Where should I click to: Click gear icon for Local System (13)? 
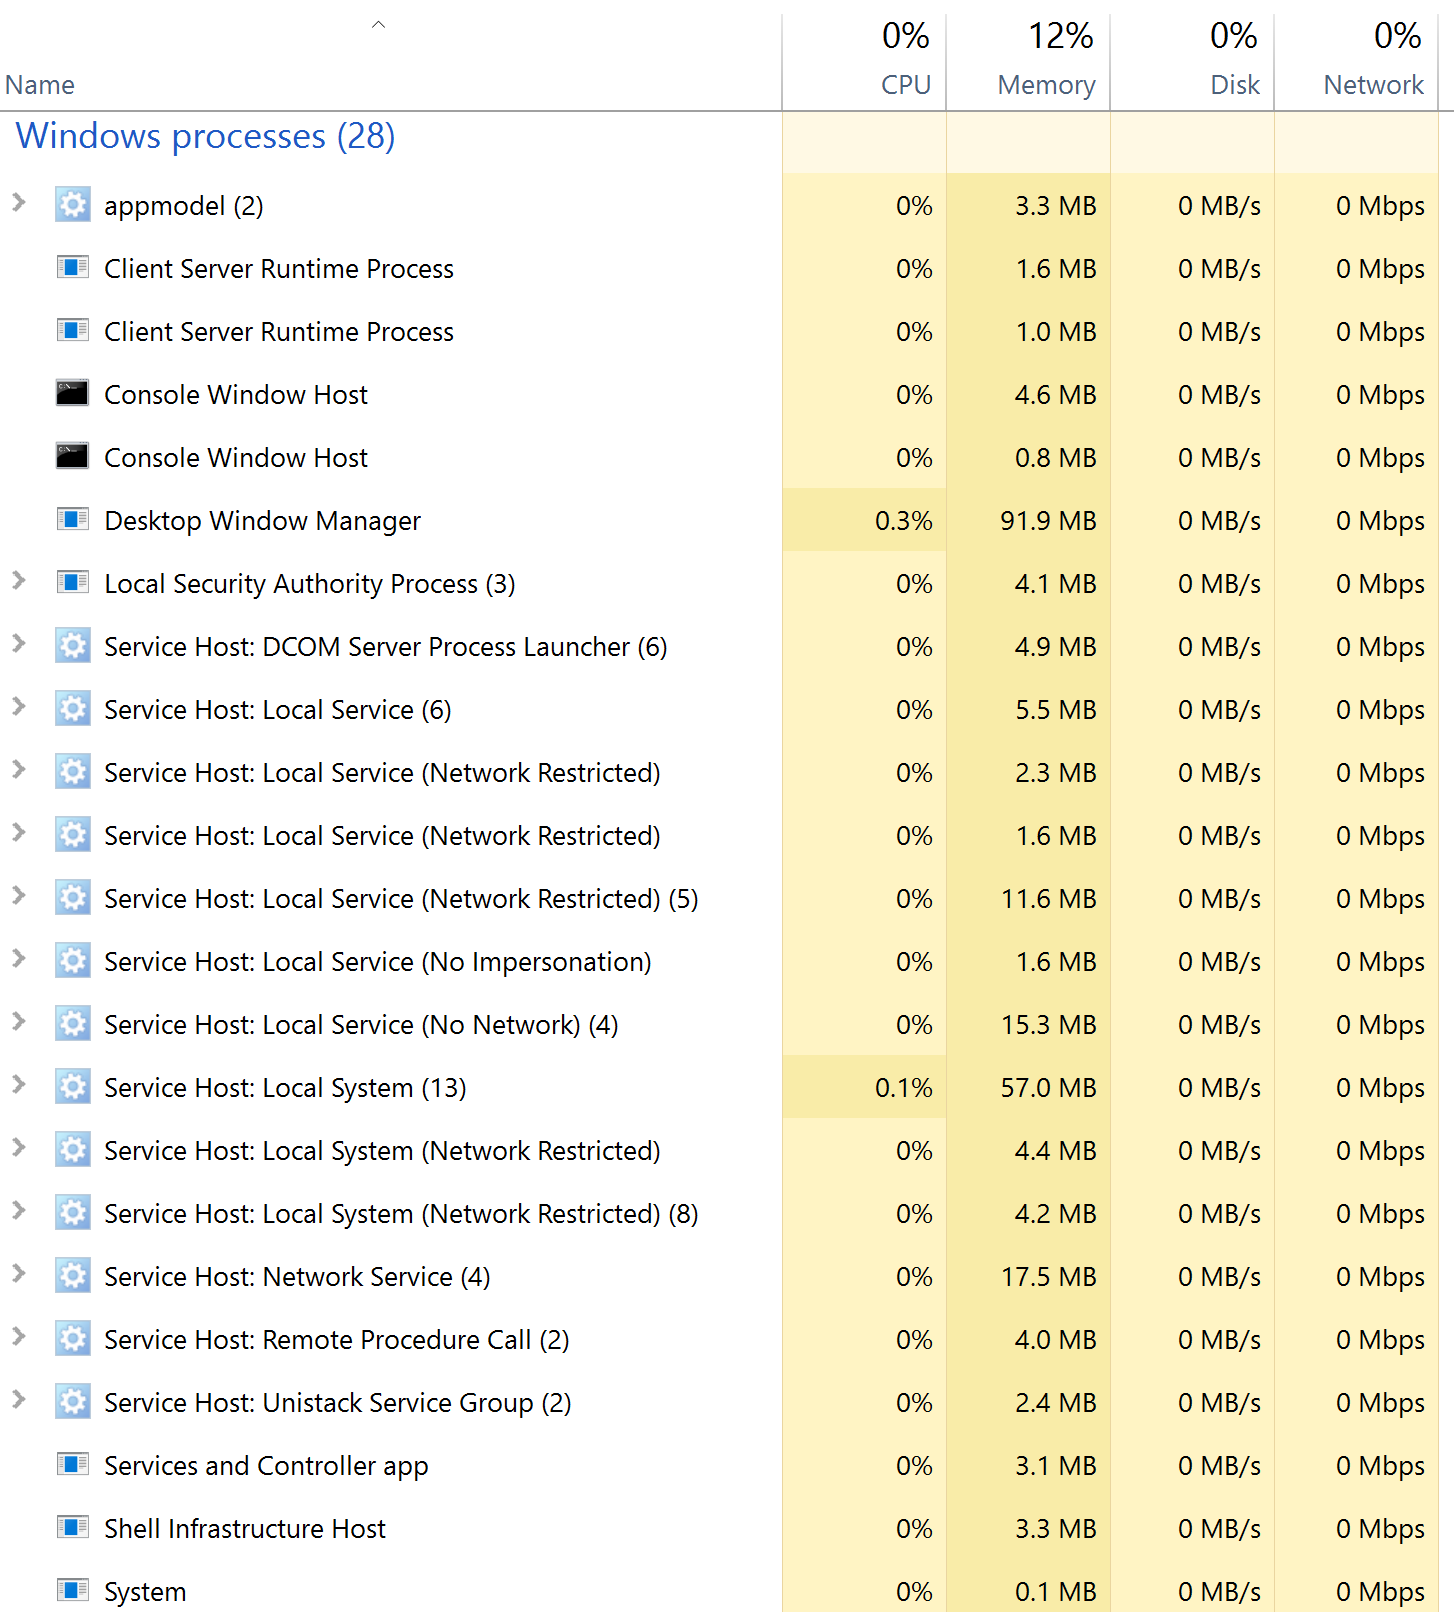[73, 1087]
